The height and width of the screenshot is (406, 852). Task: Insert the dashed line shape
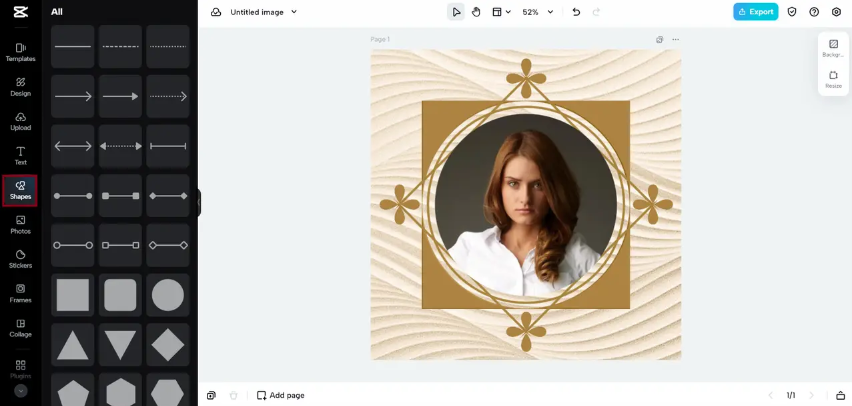coord(120,47)
